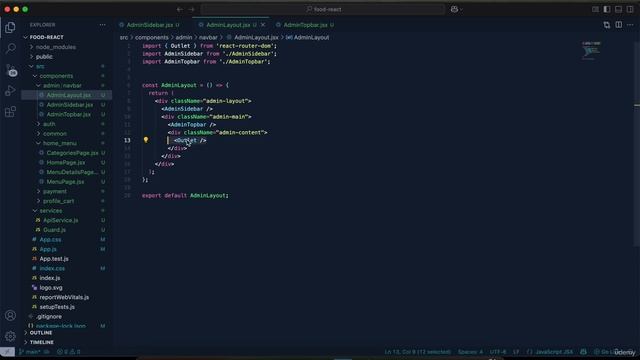Open the Search view icon

pos(10,49)
